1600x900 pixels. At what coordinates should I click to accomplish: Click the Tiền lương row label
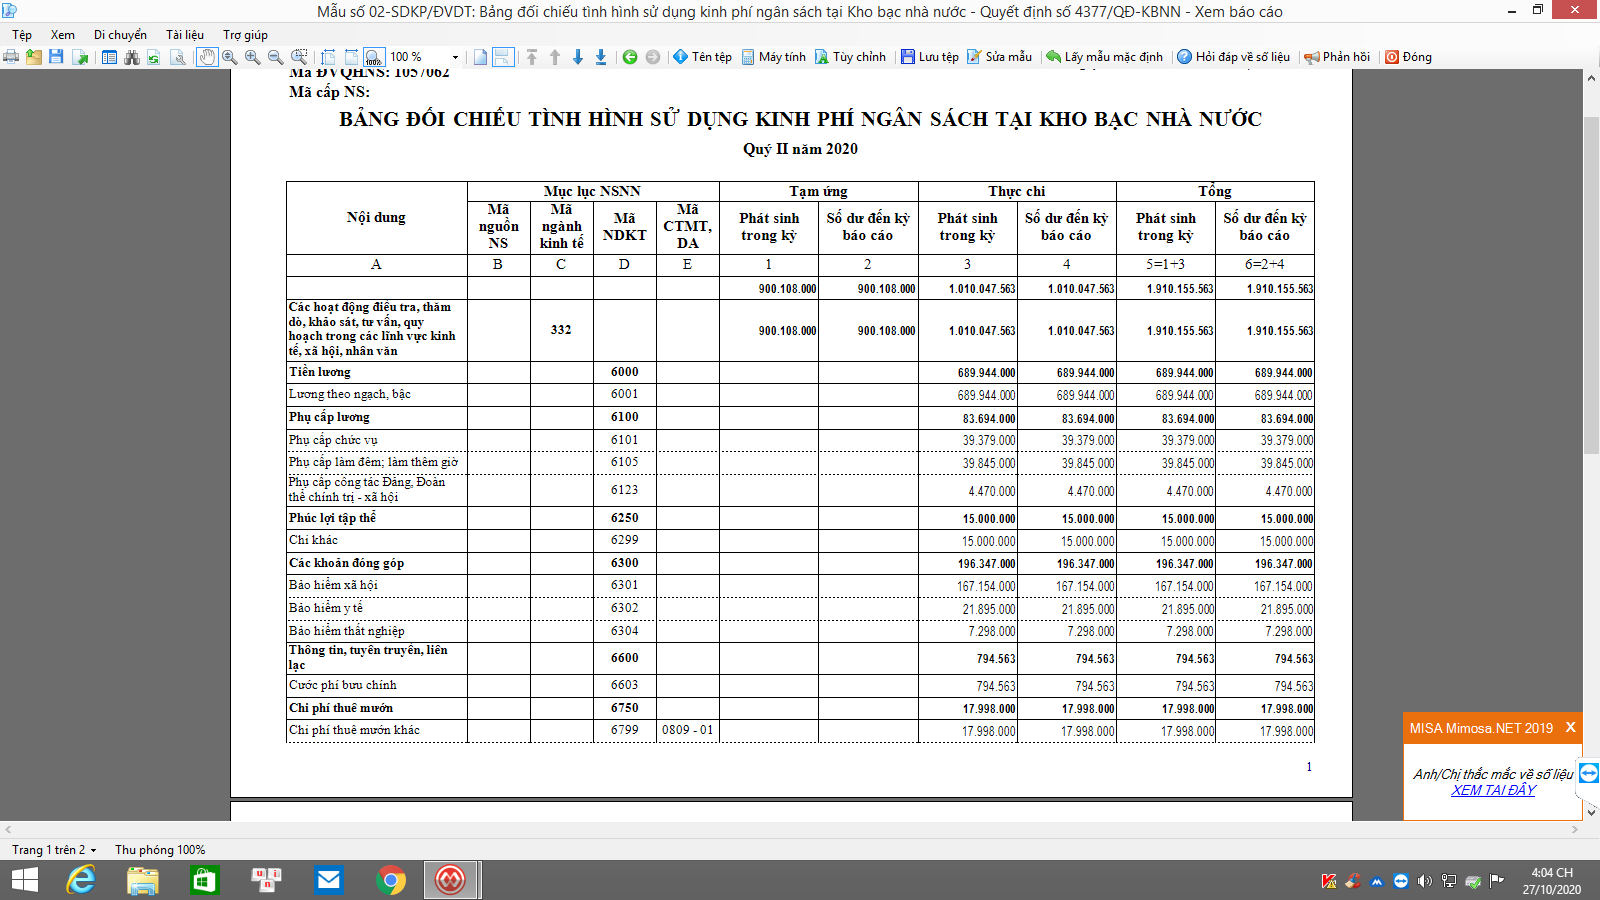[x=320, y=372]
